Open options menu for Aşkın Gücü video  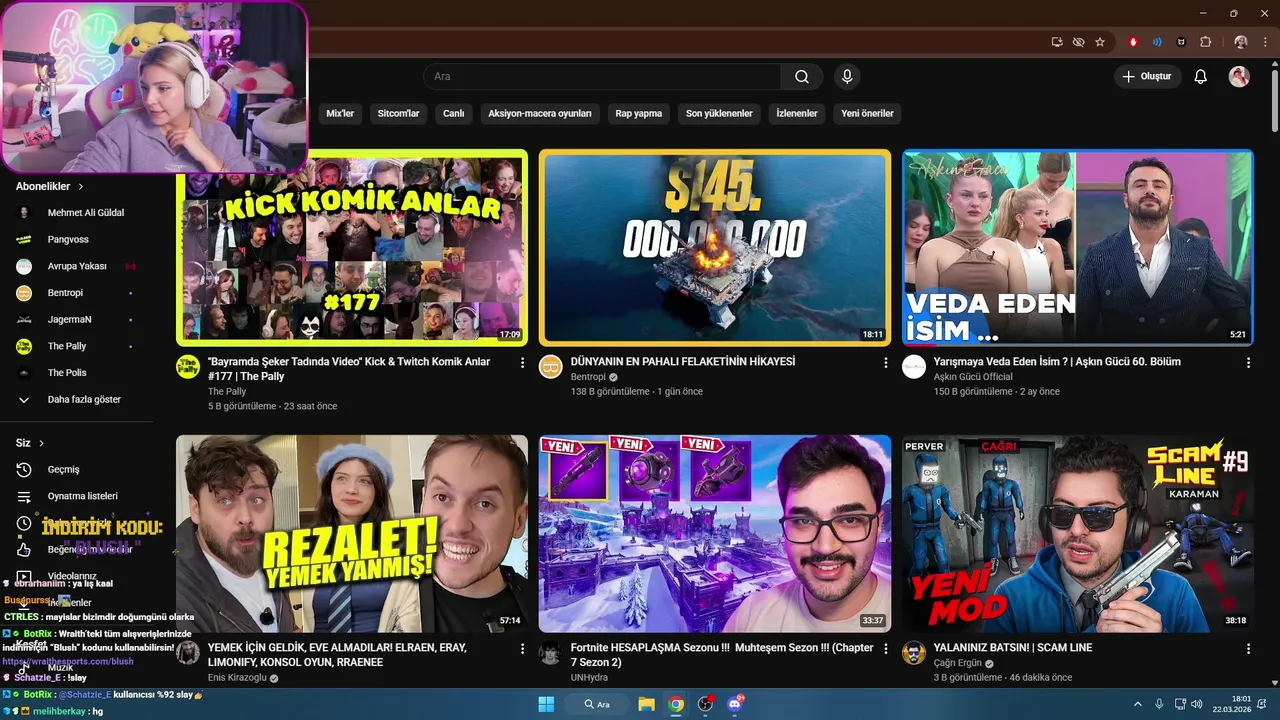(1248, 363)
